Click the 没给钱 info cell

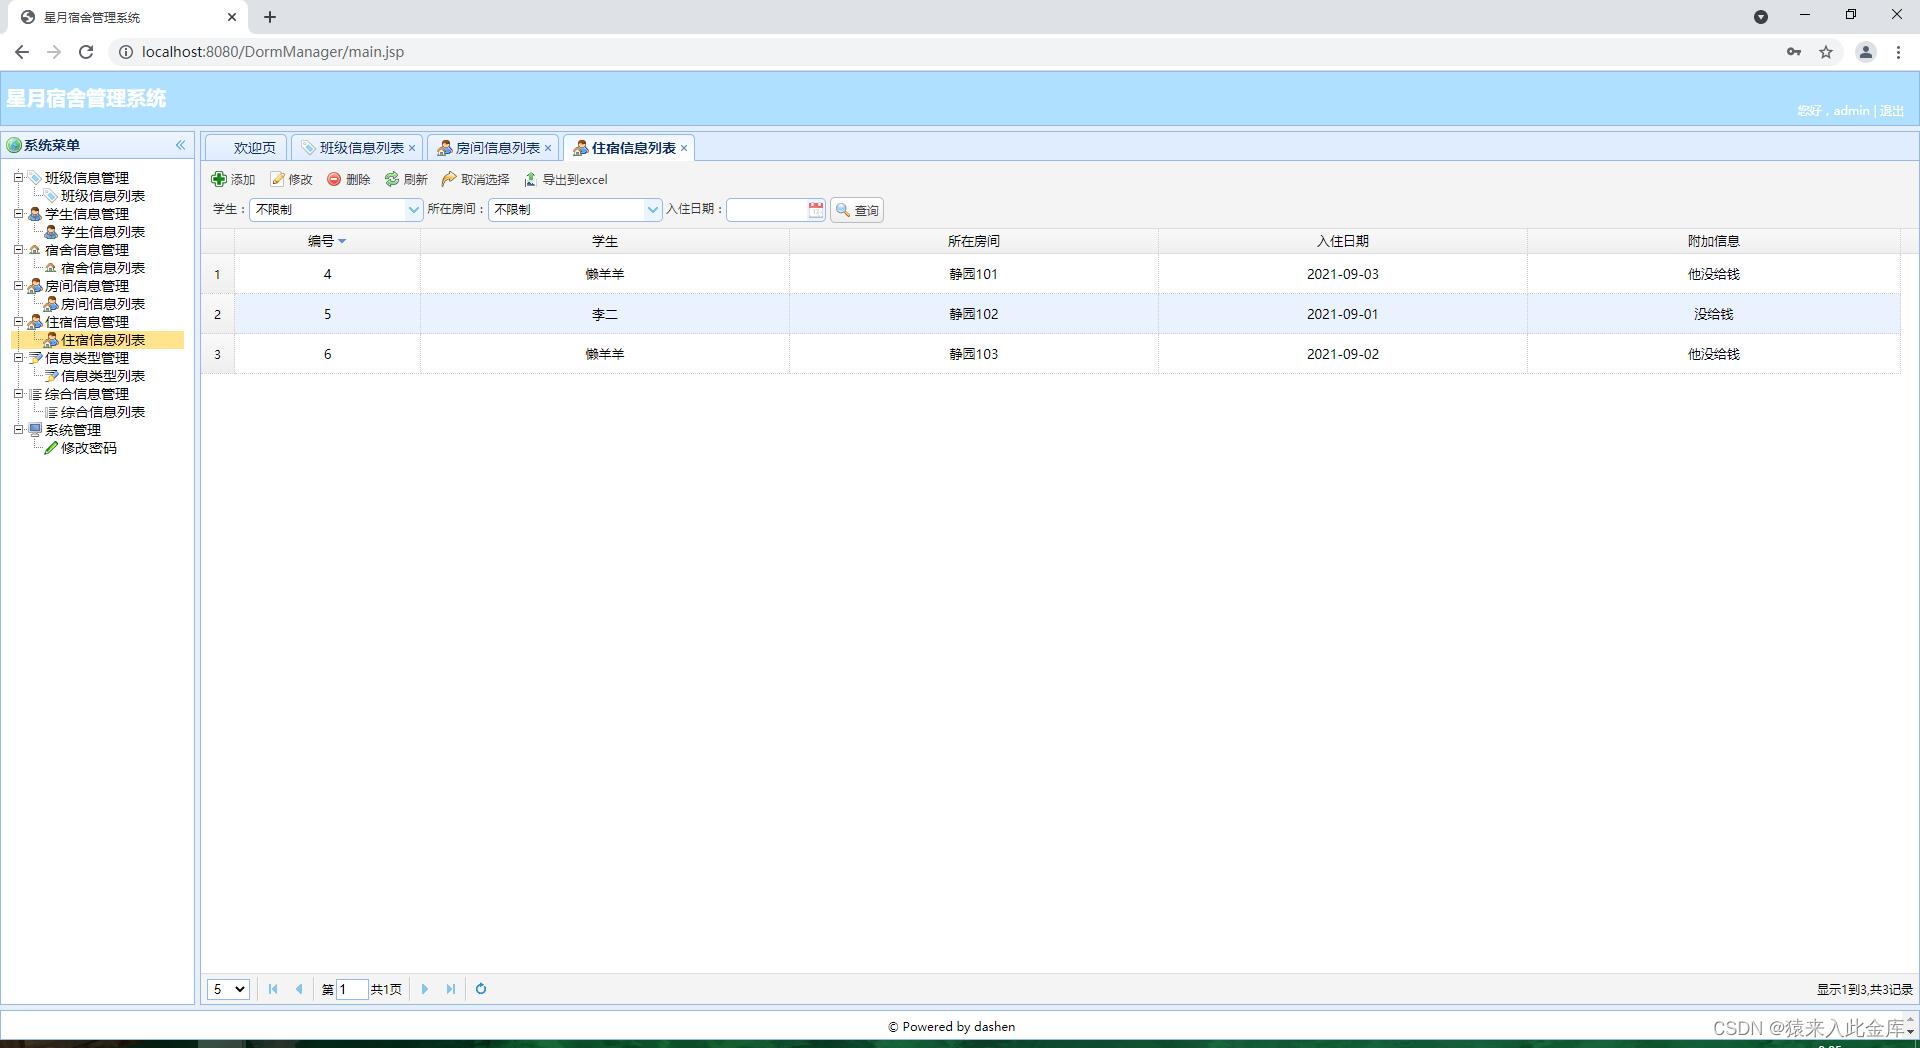pyautogui.click(x=1713, y=314)
